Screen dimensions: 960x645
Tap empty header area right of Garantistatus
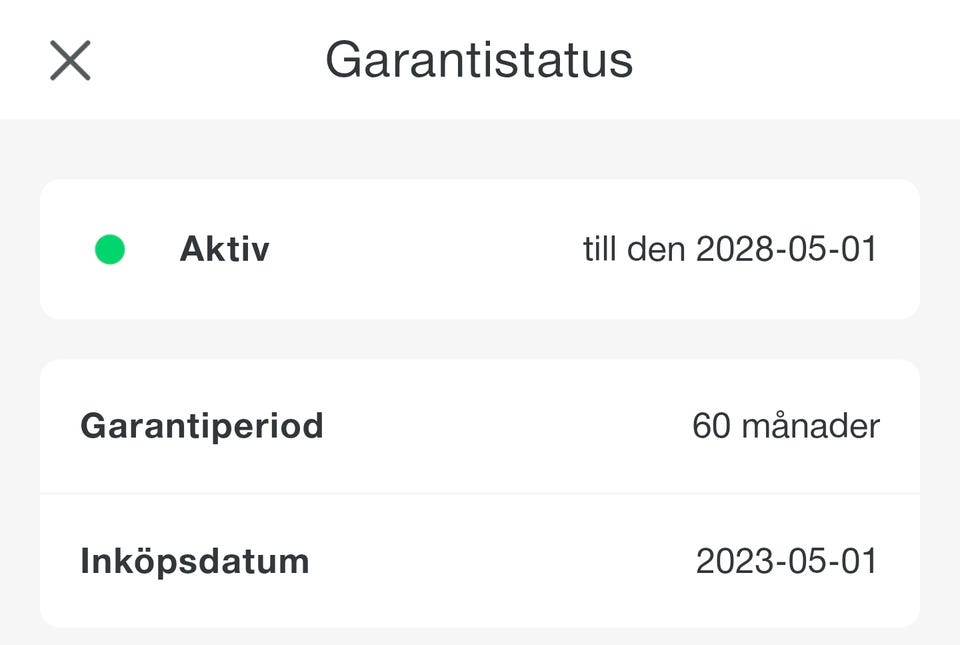(x=800, y=60)
